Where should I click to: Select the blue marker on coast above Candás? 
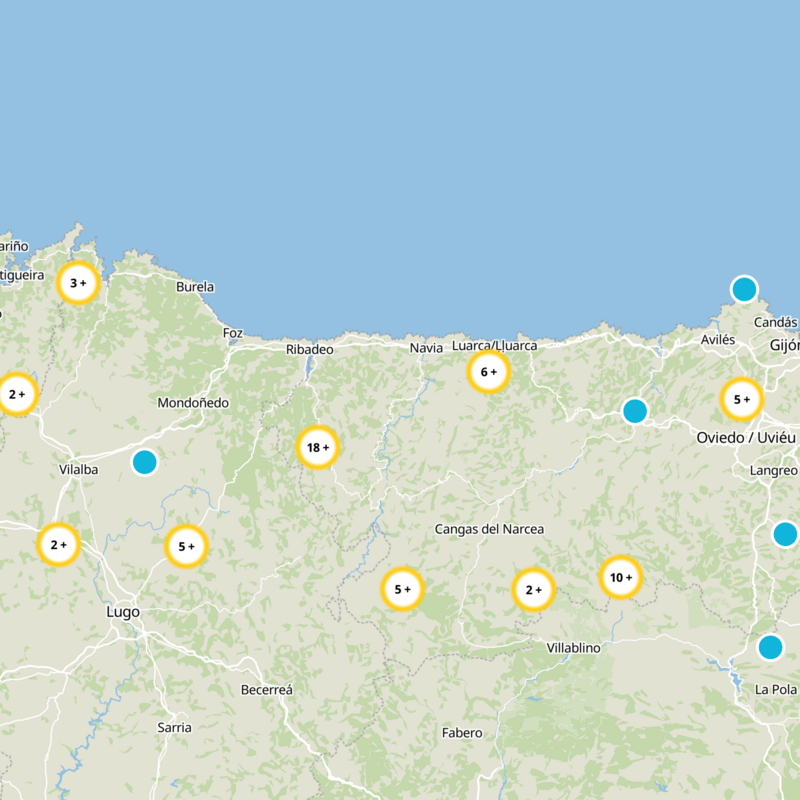pos(744,289)
